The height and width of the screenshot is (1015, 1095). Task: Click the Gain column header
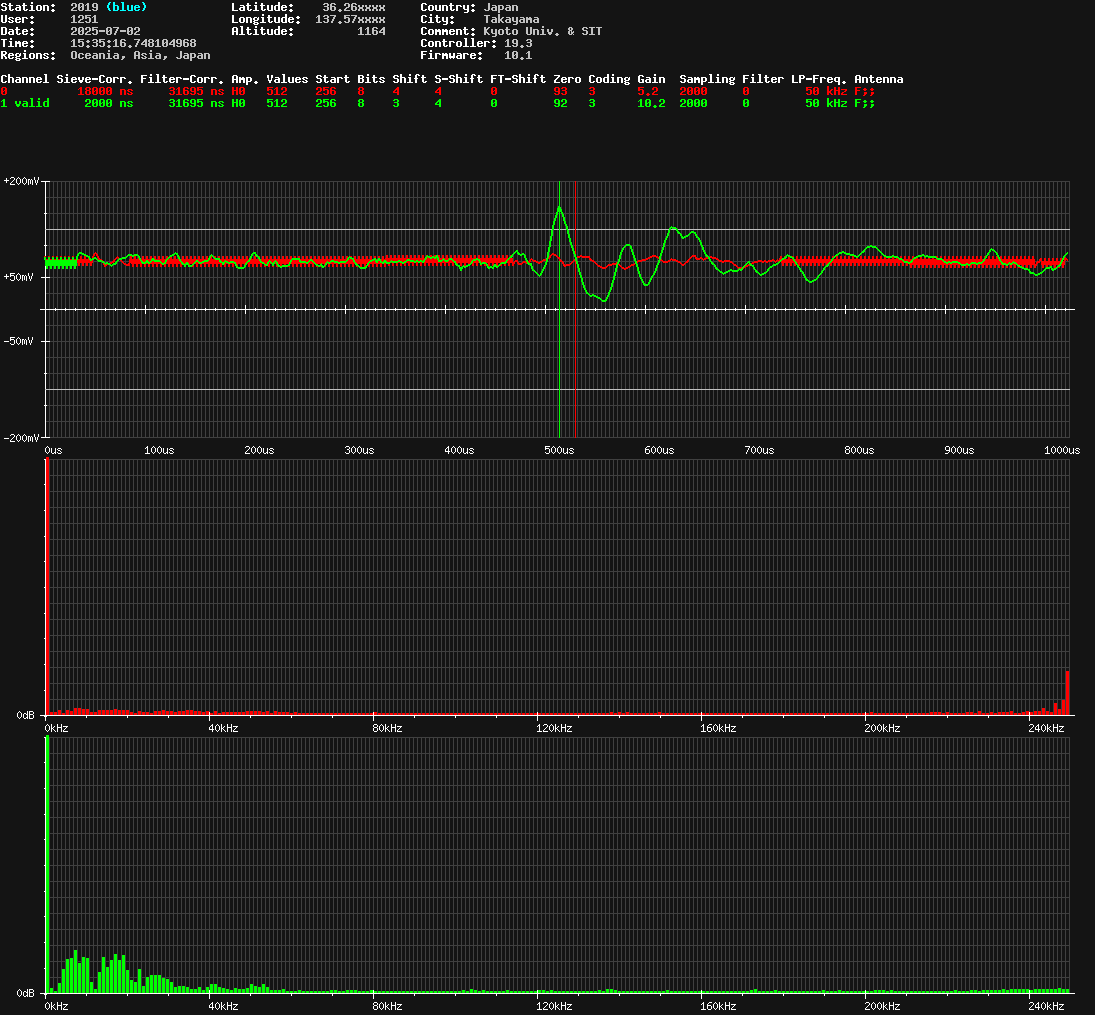[x=651, y=79]
